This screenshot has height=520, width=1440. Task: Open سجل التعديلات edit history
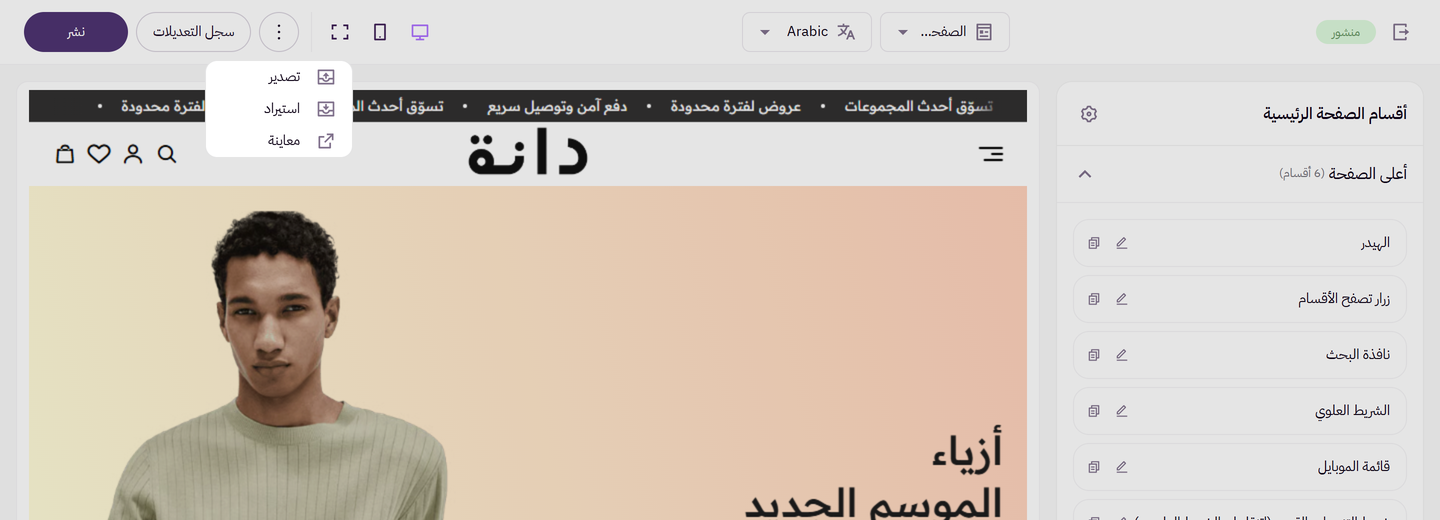(193, 32)
